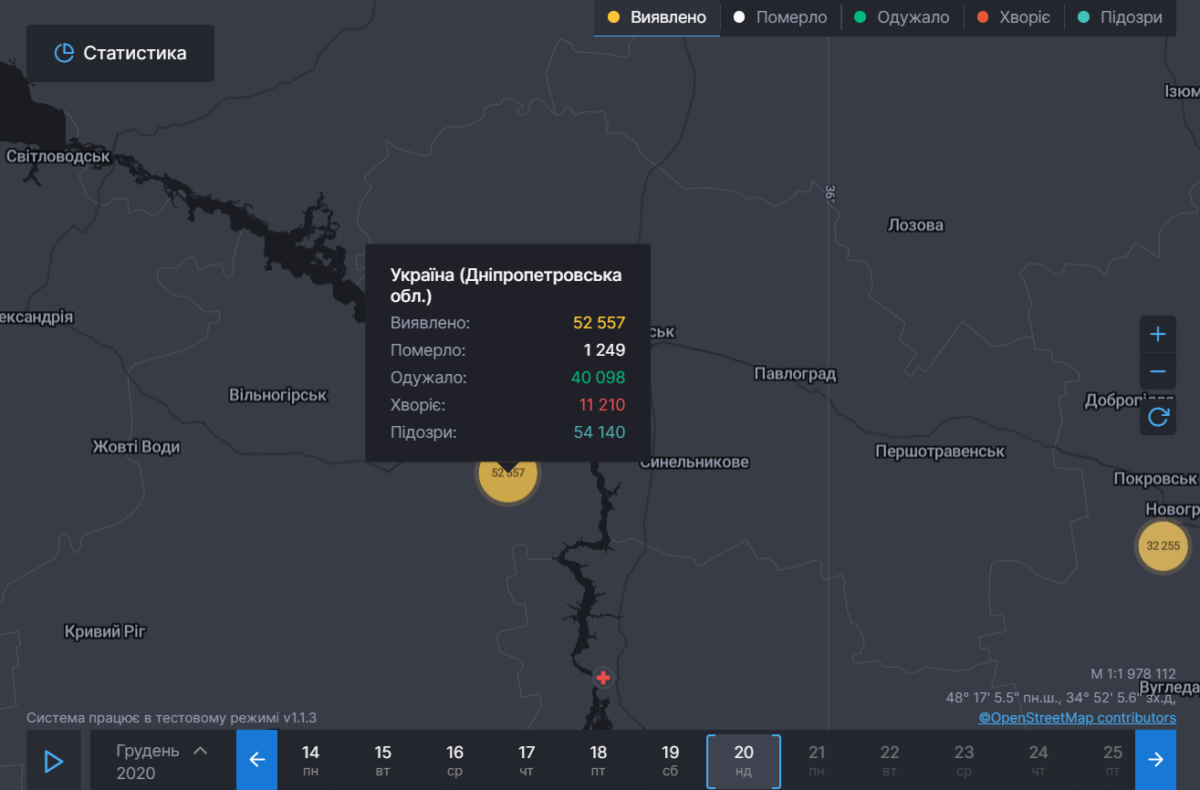Screen dimensions: 1200x790
Task: Start timeline playback
Action: click(x=53, y=761)
